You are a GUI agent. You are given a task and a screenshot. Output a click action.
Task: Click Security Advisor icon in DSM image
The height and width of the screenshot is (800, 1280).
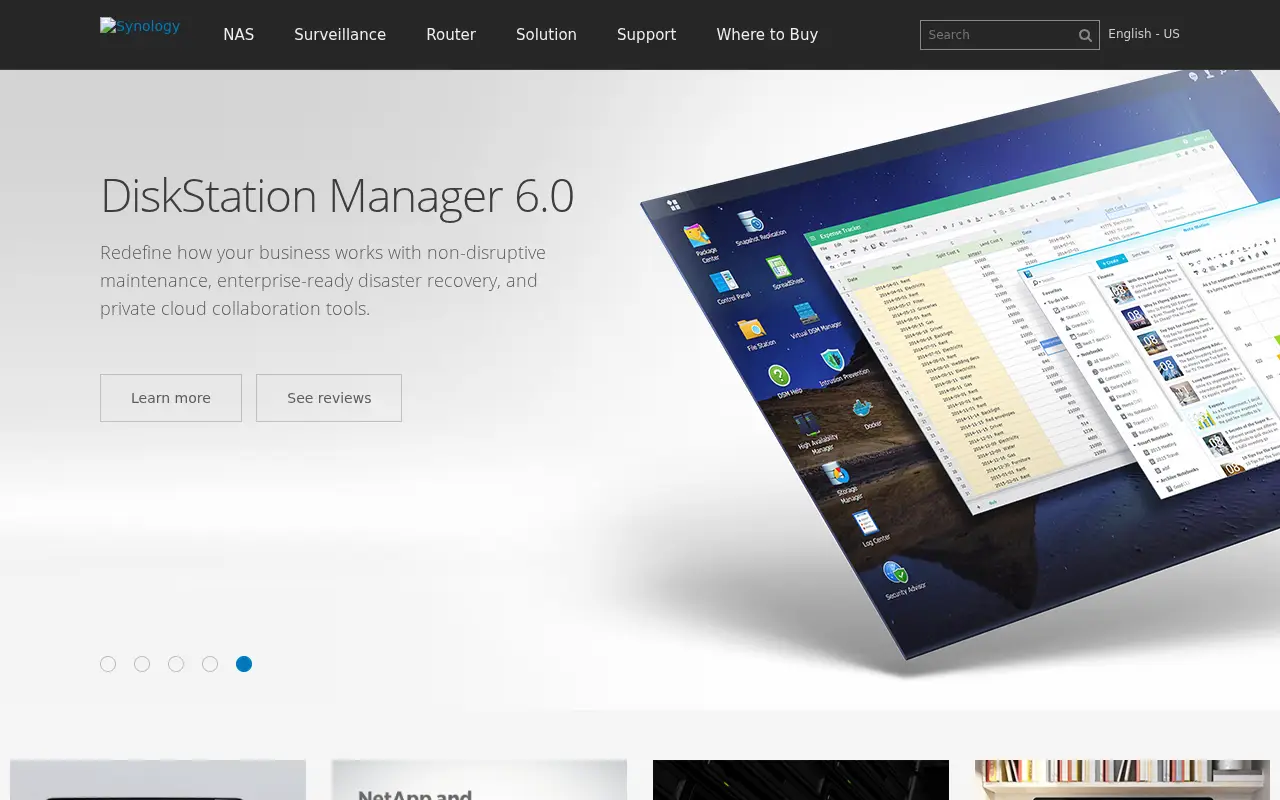click(896, 574)
